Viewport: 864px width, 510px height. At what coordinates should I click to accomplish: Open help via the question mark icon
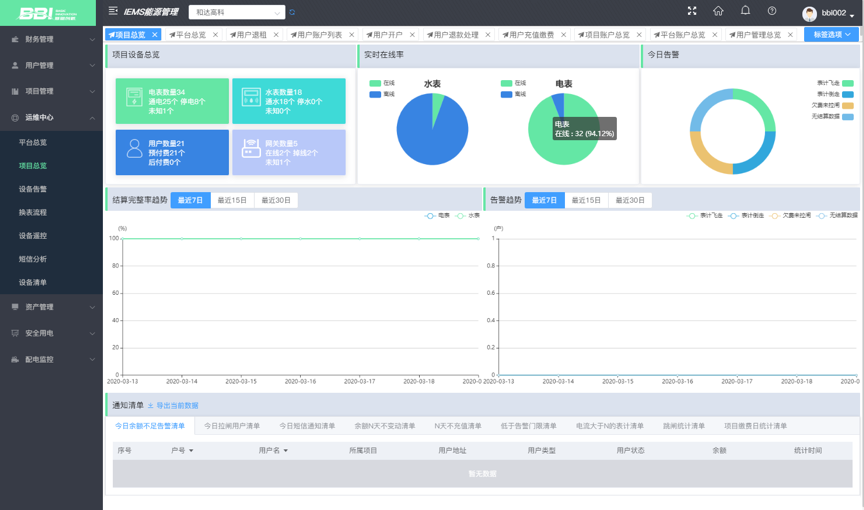[772, 10]
